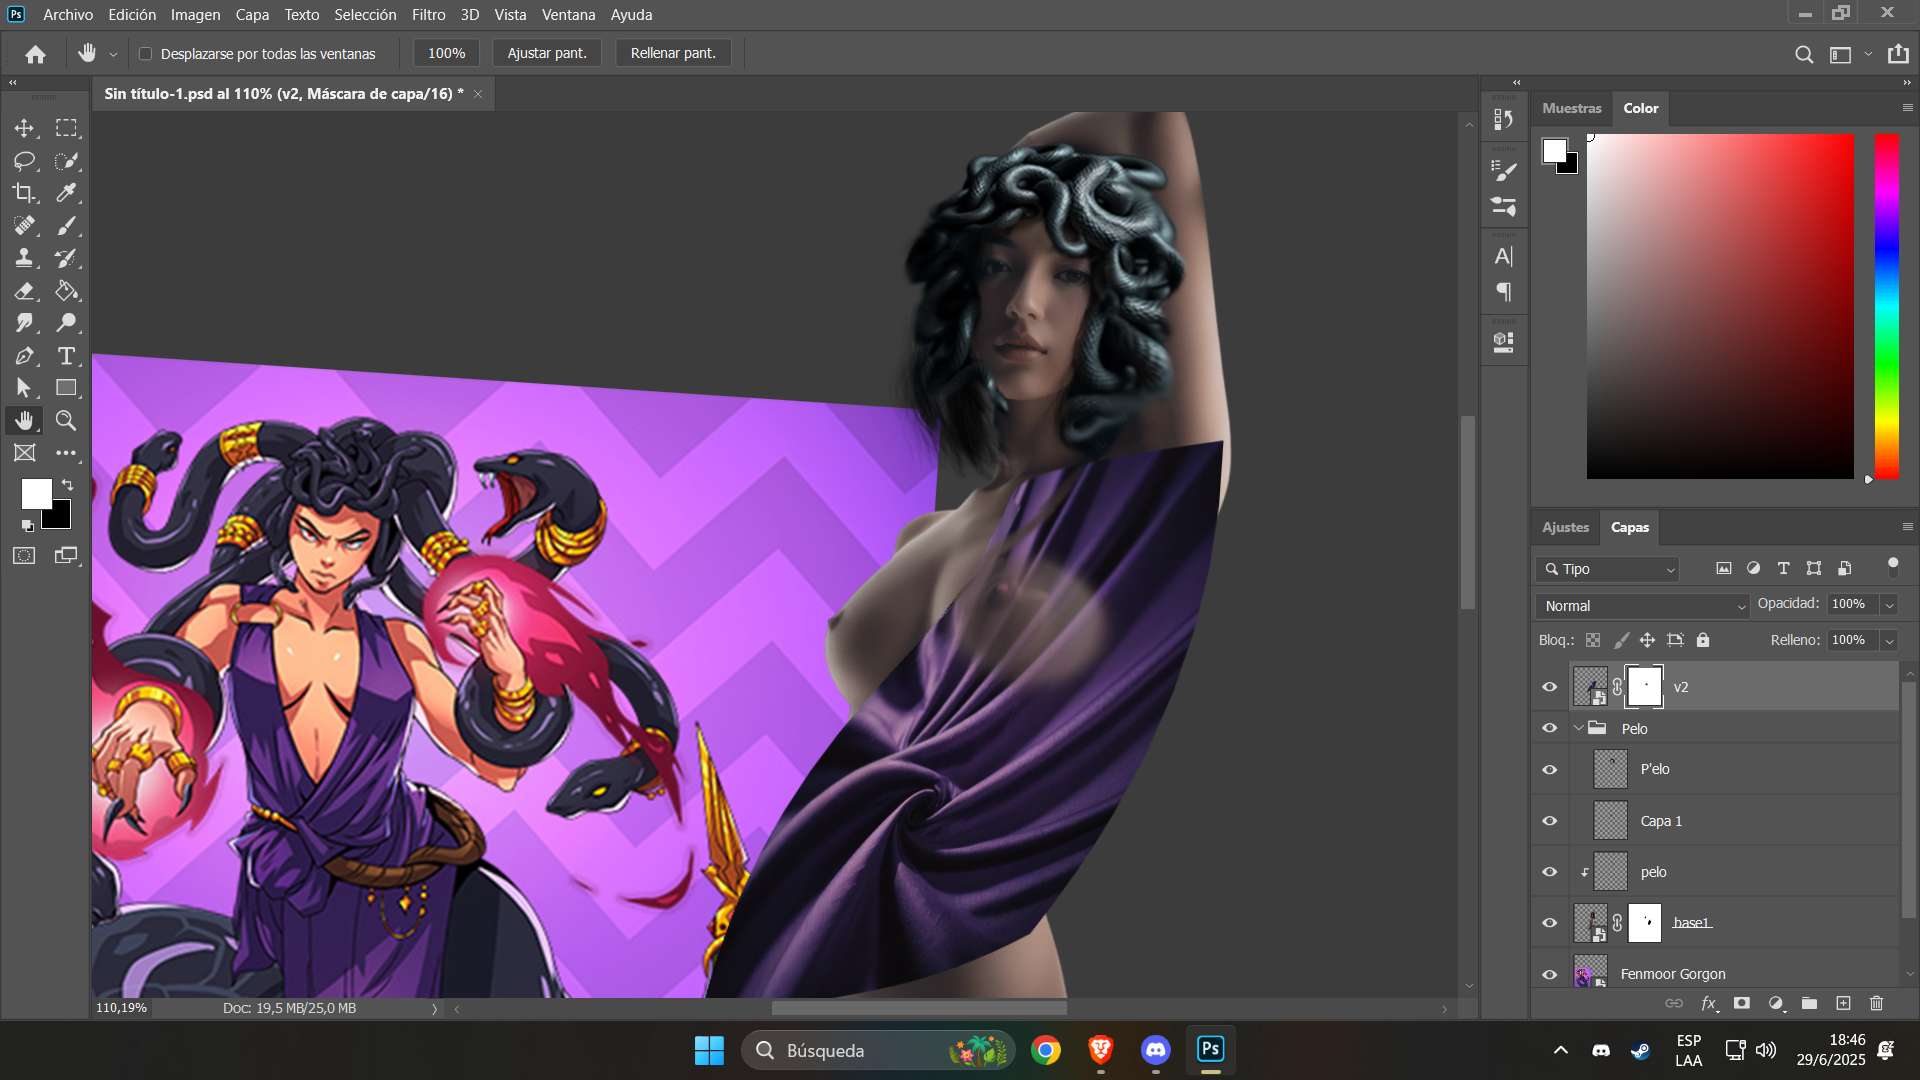Image resolution: width=1920 pixels, height=1080 pixels.
Task: Open the Archivo menu
Action: point(68,15)
